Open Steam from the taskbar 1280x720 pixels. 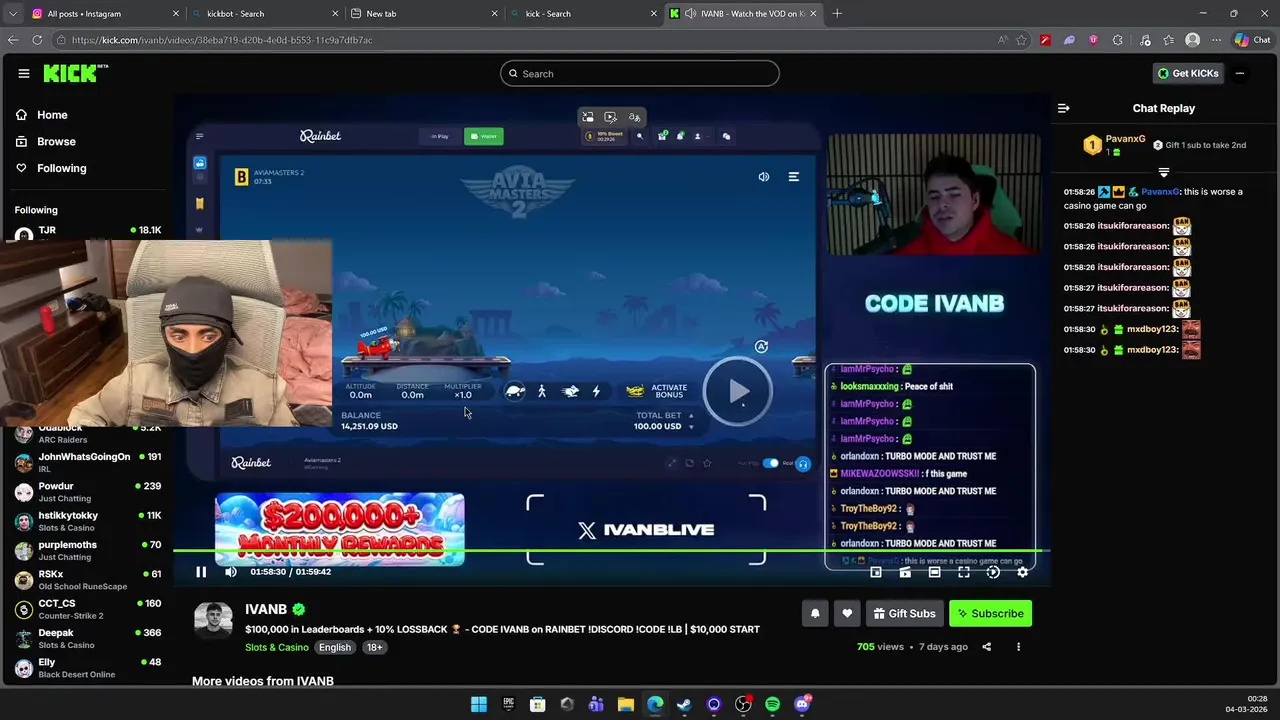[x=684, y=705]
